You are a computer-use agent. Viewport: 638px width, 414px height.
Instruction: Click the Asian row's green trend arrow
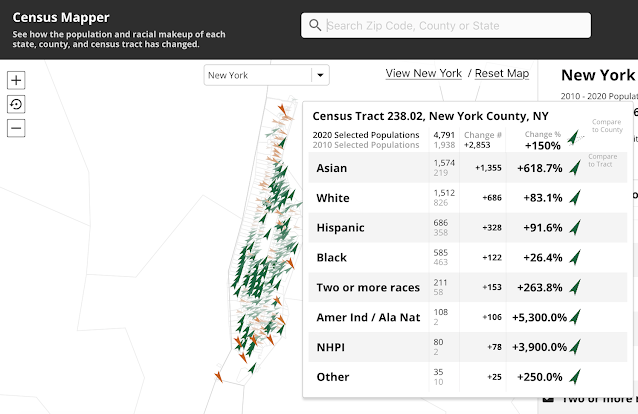[575, 168]
